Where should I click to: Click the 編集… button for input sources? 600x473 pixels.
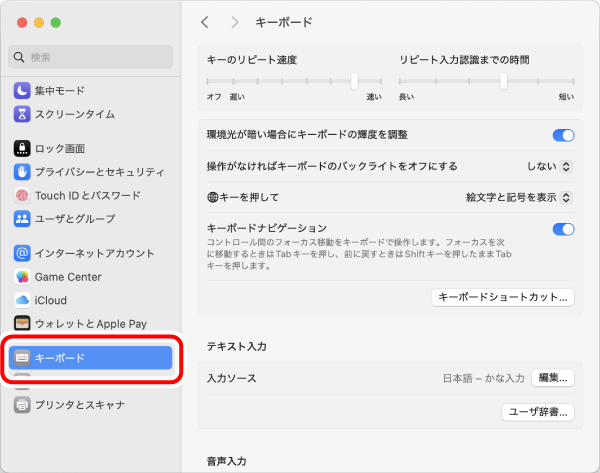[x=553, y=378]
